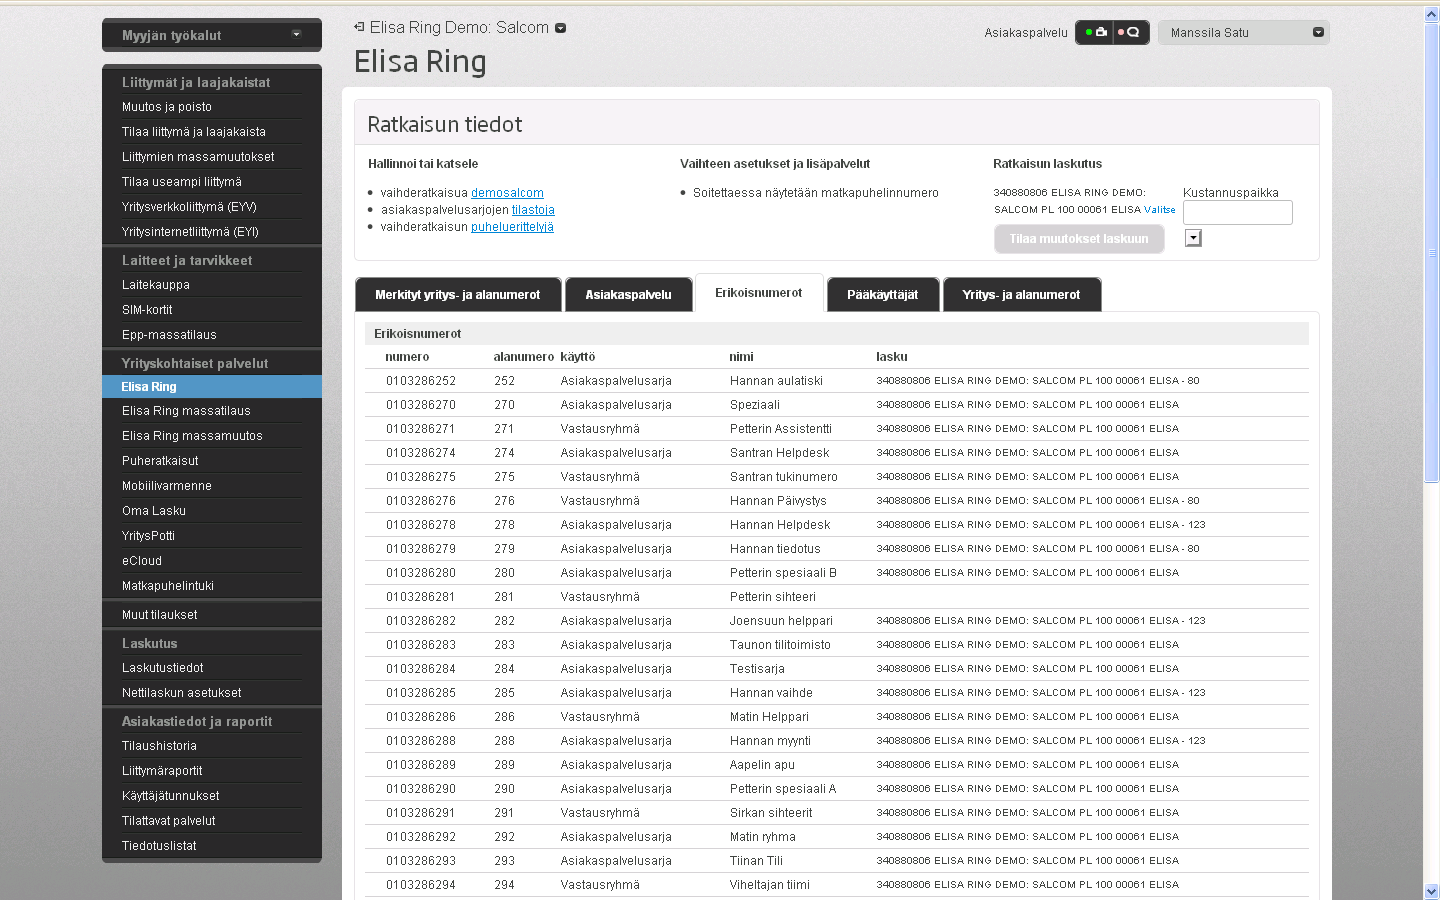Screen dimensions: 1440x900
Task: Select Elisa Ring highlighted sidebar item
Action: coord(212,387)
